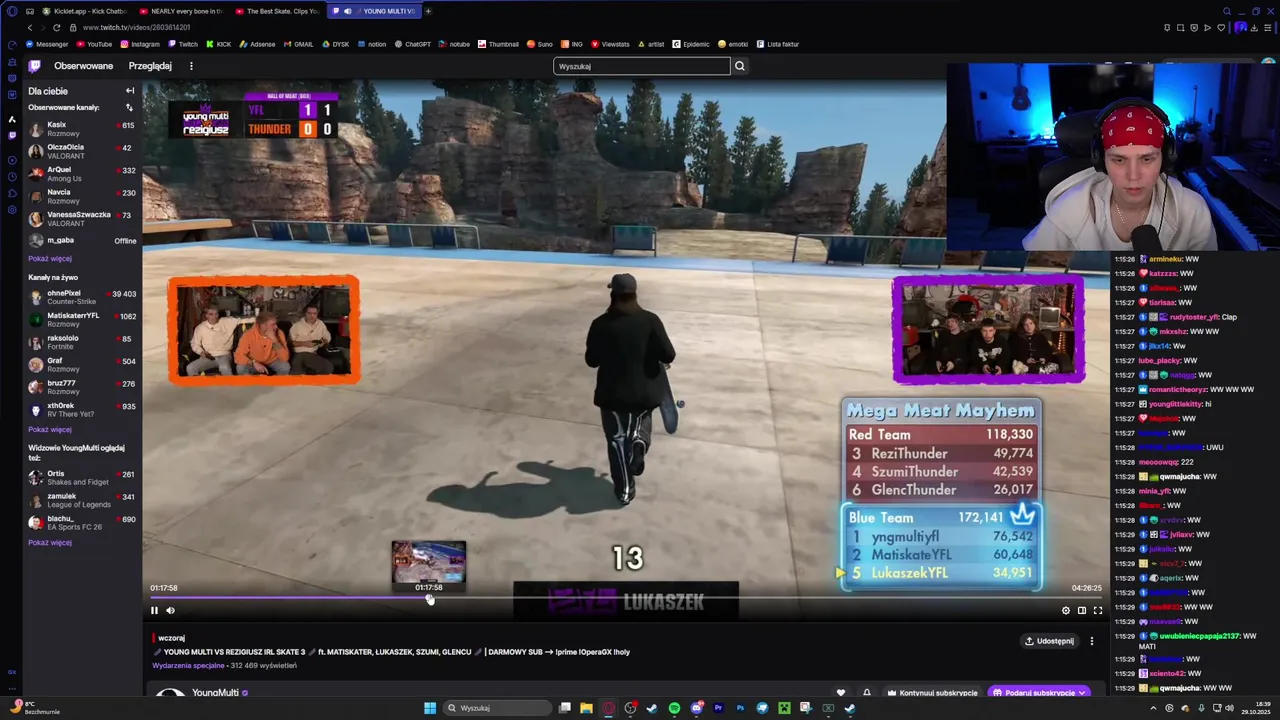
Task: Open ChatGPT bookmark
Action: [412, 44]
